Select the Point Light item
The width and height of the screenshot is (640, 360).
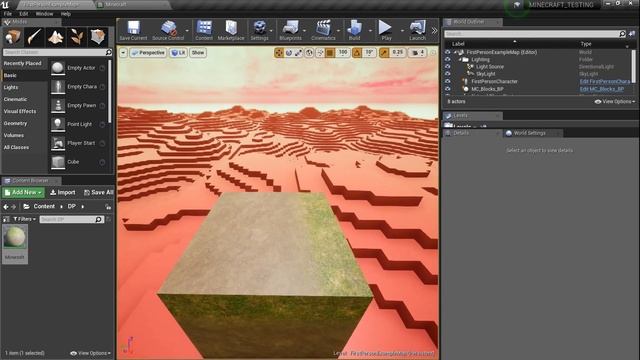(x=78, y=124)
